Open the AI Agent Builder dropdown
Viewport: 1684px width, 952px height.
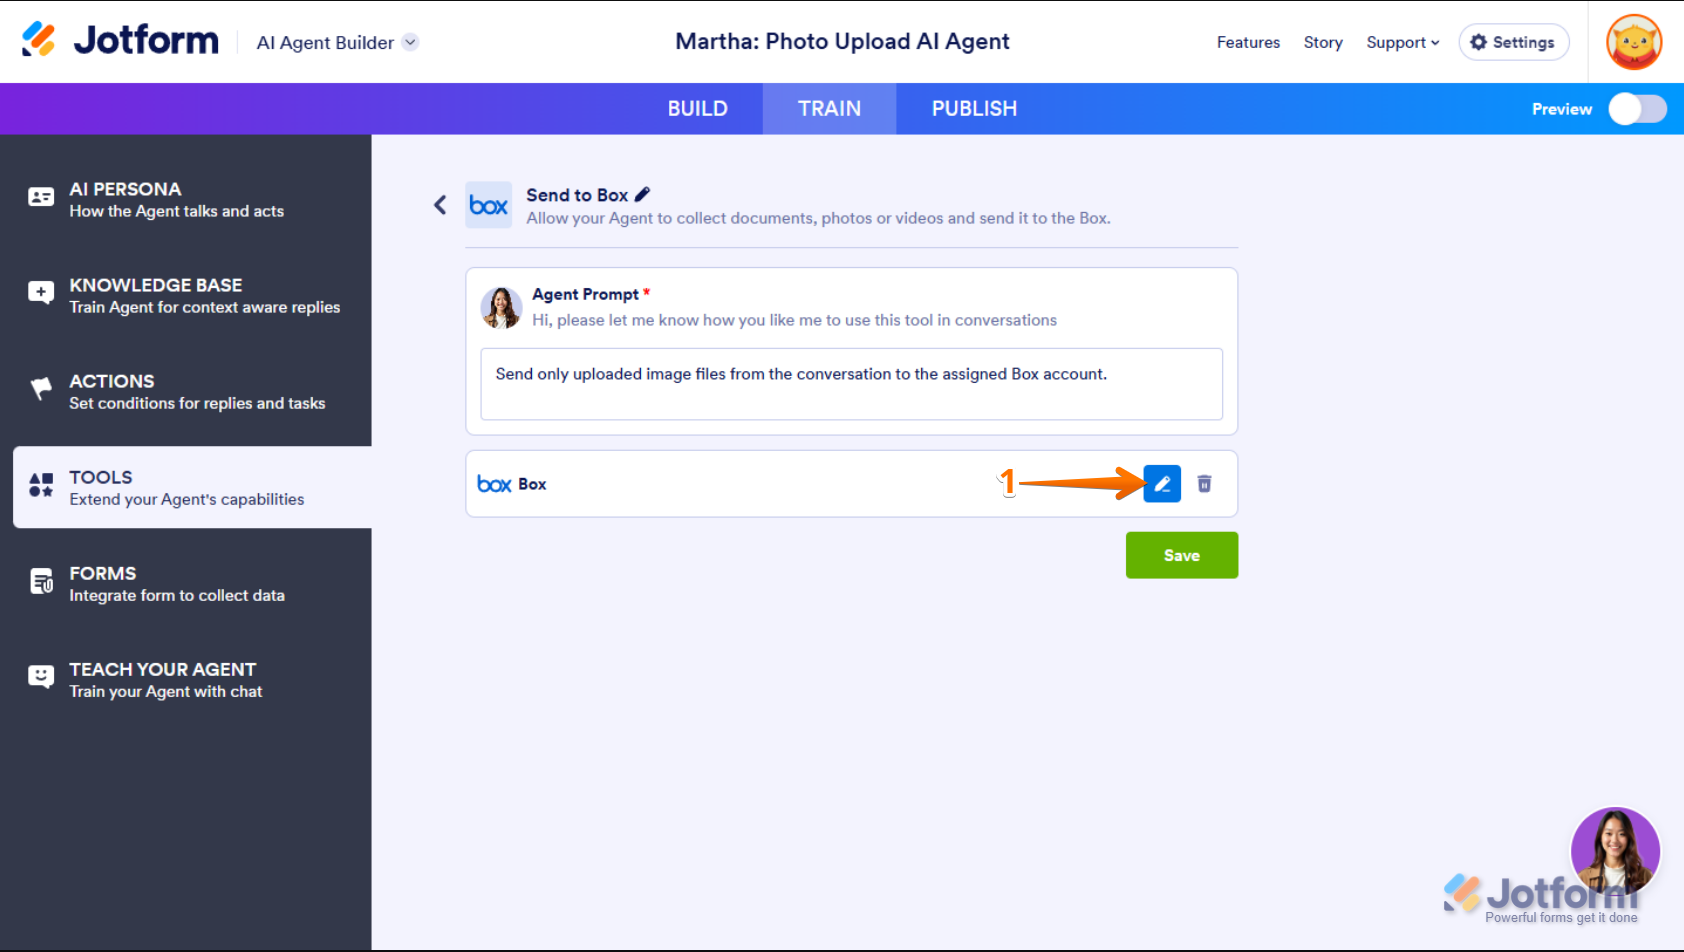pos(337,42)
